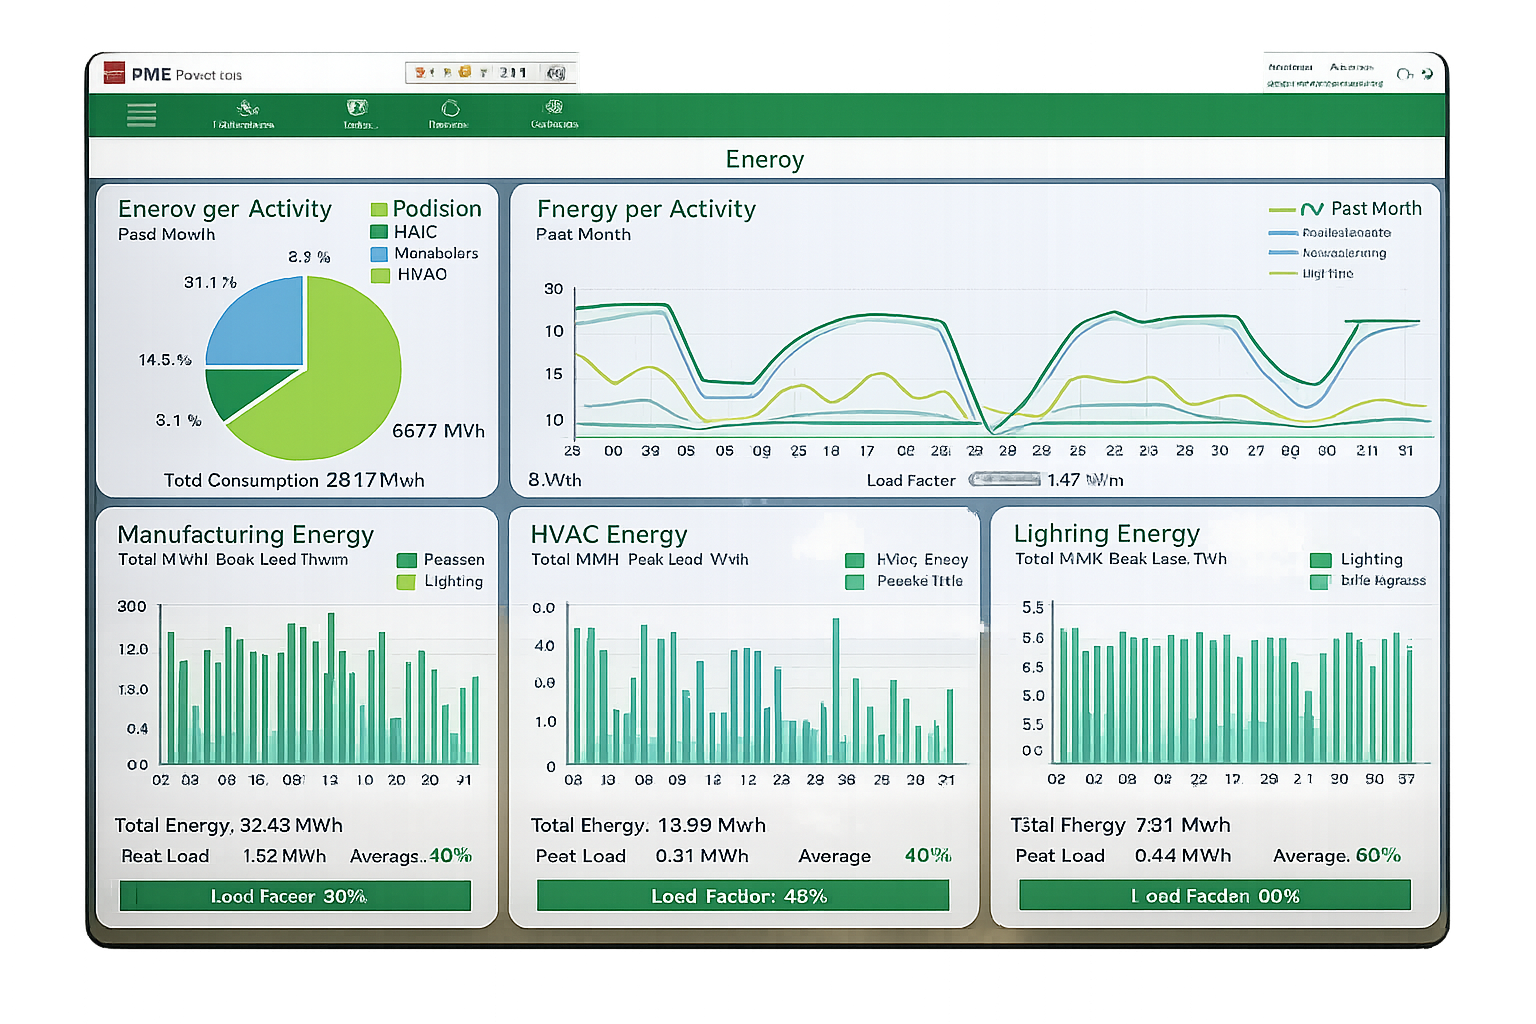Toggle the Peeeke Title legend entry
Viewport: 1536px width, 1024px height.
[904, 581]
